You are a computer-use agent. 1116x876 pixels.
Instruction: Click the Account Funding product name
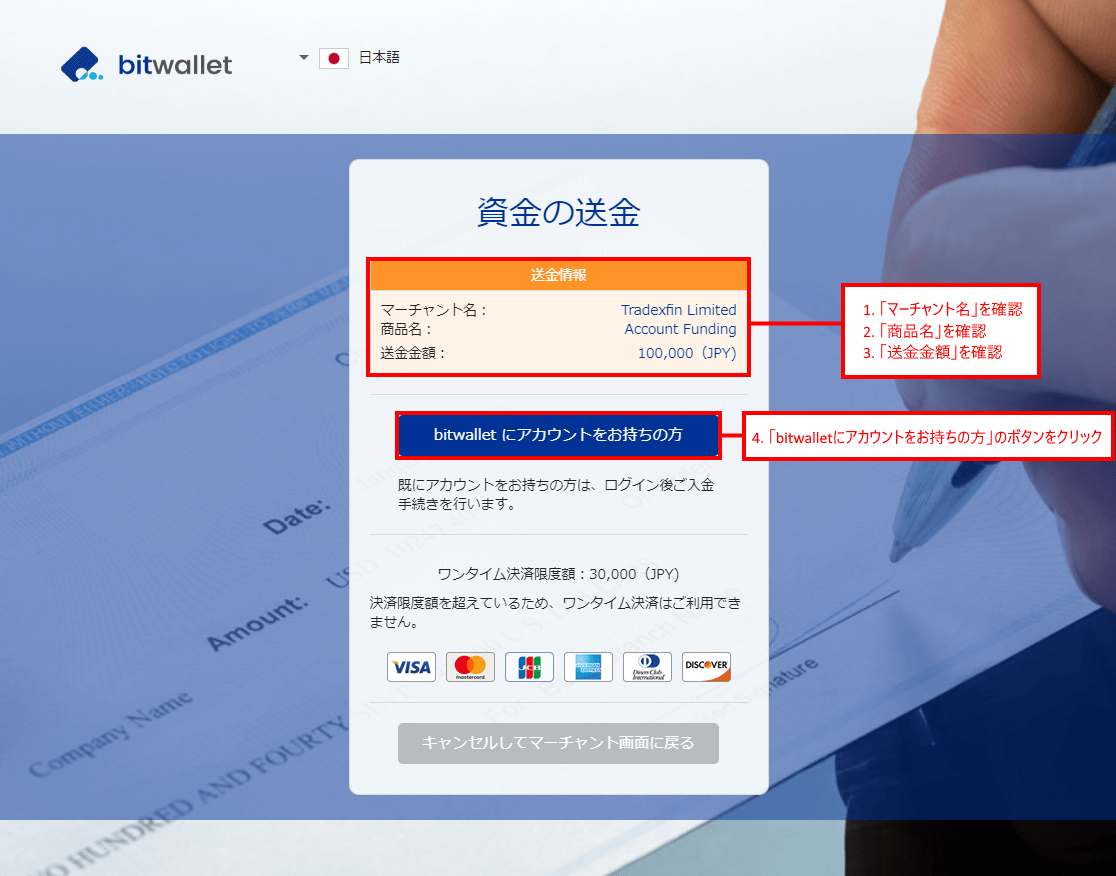point(680,329)
